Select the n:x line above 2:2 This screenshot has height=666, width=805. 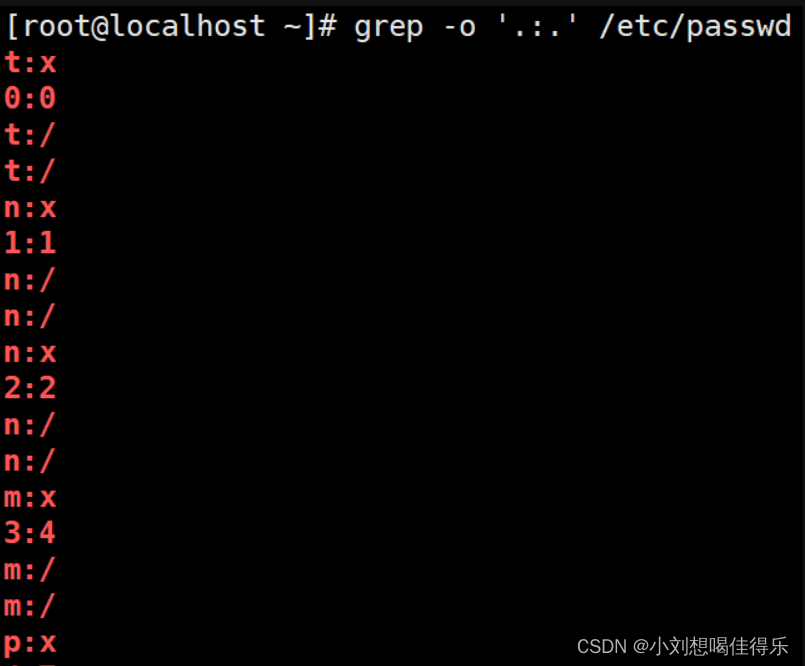tap(30, 353)
